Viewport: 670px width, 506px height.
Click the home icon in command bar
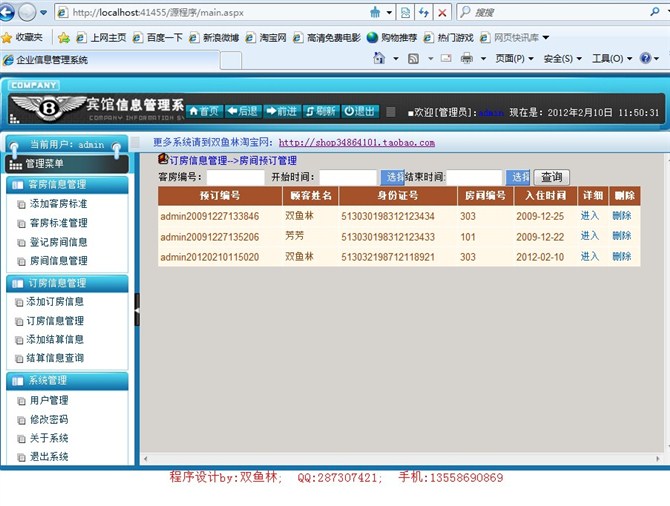(379, 58)
